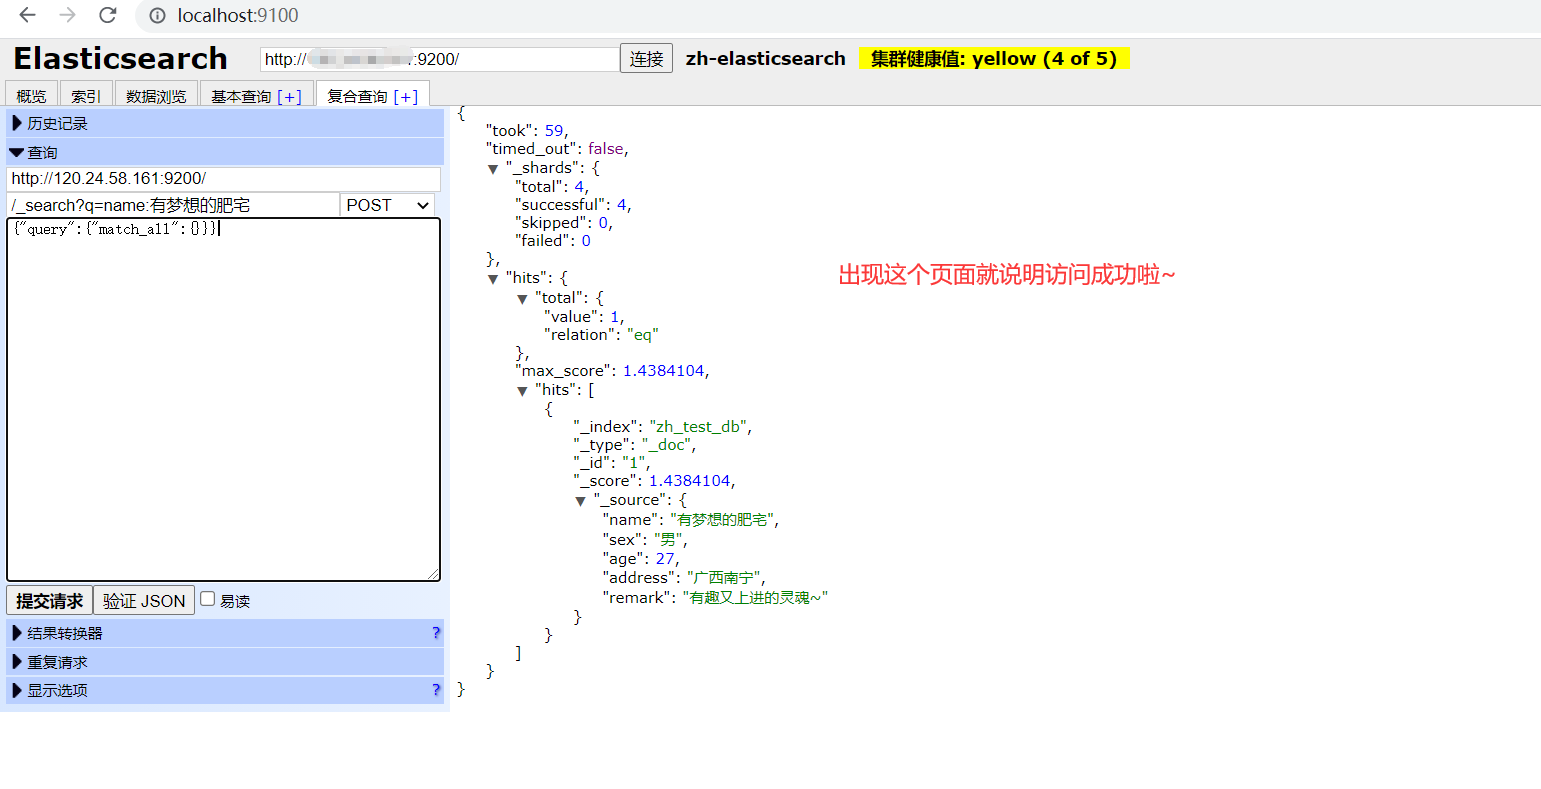Collapse the "total" object under hits
Image resolution: width=1541 pixels, height=789 pixels.
tap(522, 299)
